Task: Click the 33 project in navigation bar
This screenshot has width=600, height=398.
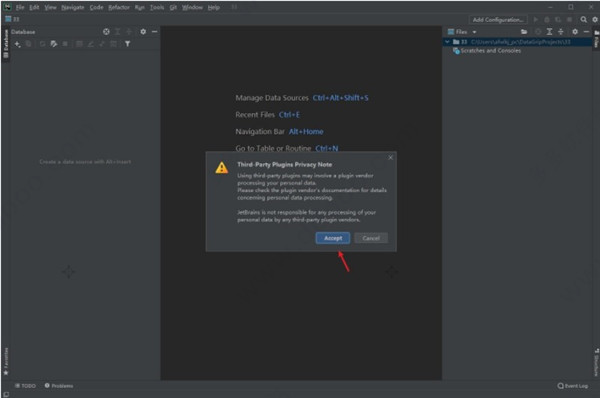Action: pos(12,19)
